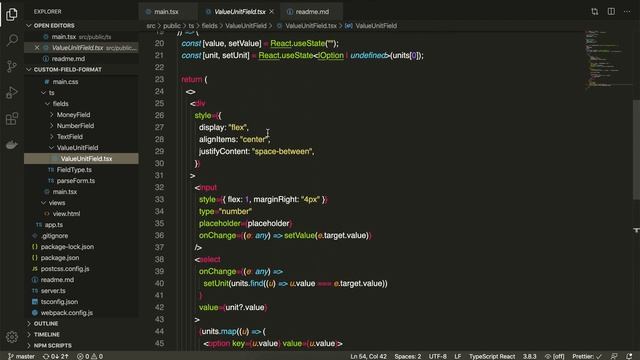Image resolution: width=640 pixels, height=360 pixels.
Task: Click the feedback icon in status bar
Action: (614, 356)
